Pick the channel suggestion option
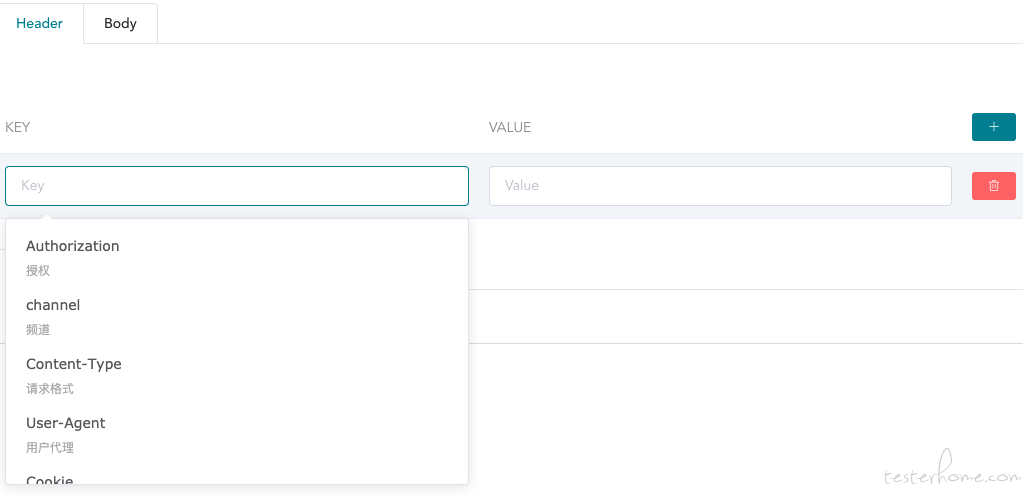 point(237,316)
